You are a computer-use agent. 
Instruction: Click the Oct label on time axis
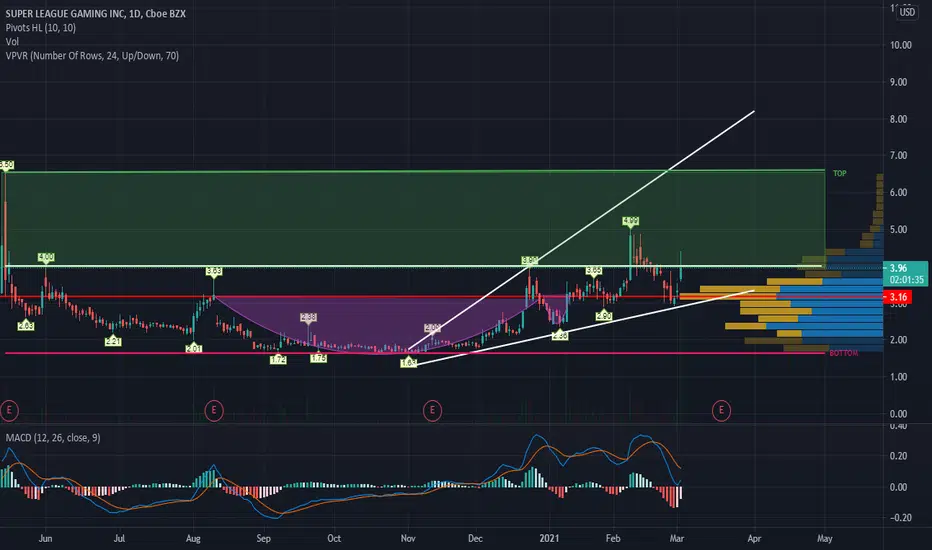click(x=334, y=538)
